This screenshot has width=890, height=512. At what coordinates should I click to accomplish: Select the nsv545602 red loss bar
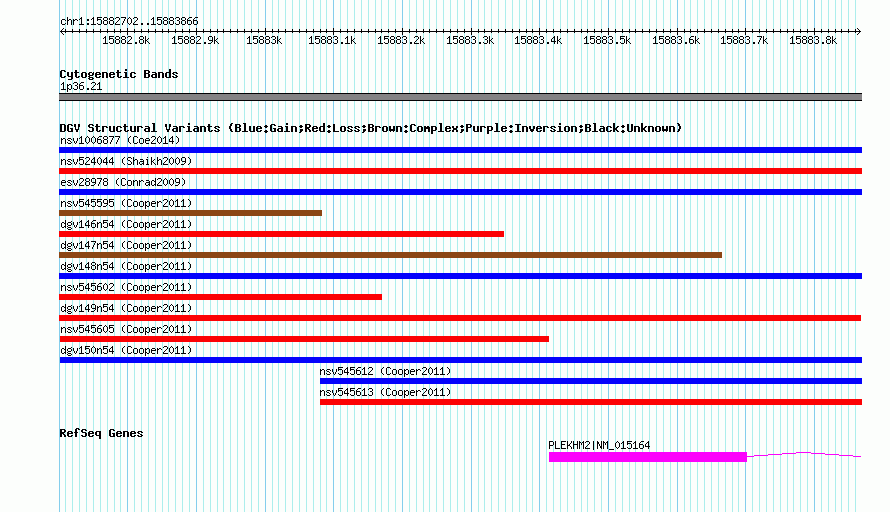220,297
